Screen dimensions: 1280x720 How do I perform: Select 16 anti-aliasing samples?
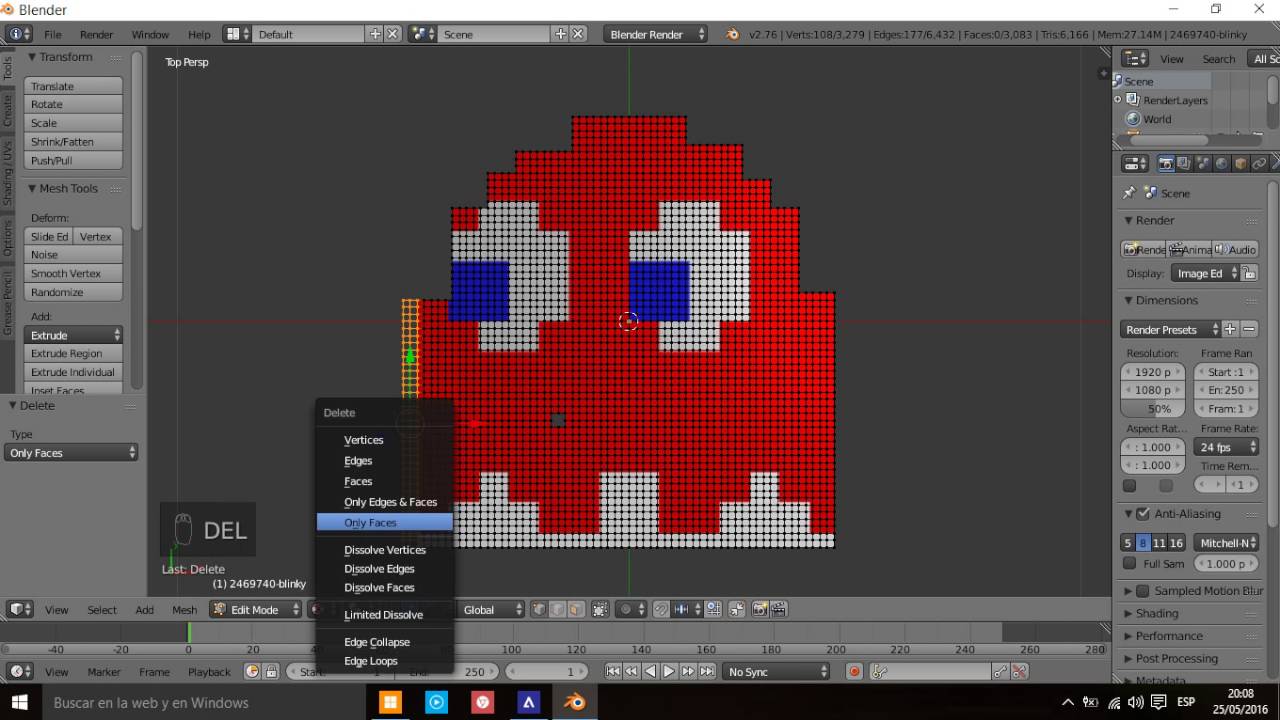click(1176, 543)
